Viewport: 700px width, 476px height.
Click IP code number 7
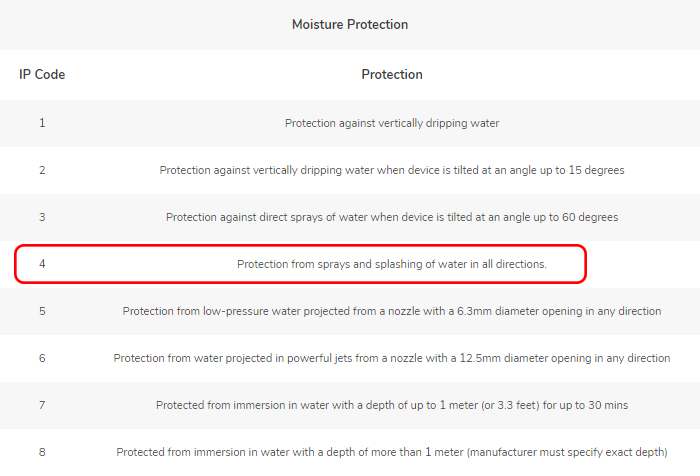[x=42, y=405]
